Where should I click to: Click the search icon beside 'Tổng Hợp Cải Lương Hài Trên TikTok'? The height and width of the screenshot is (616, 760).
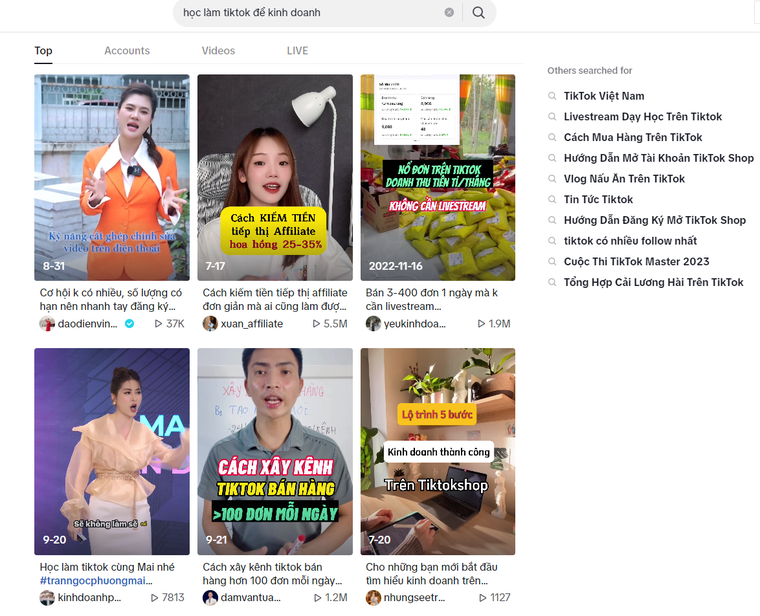552,283
